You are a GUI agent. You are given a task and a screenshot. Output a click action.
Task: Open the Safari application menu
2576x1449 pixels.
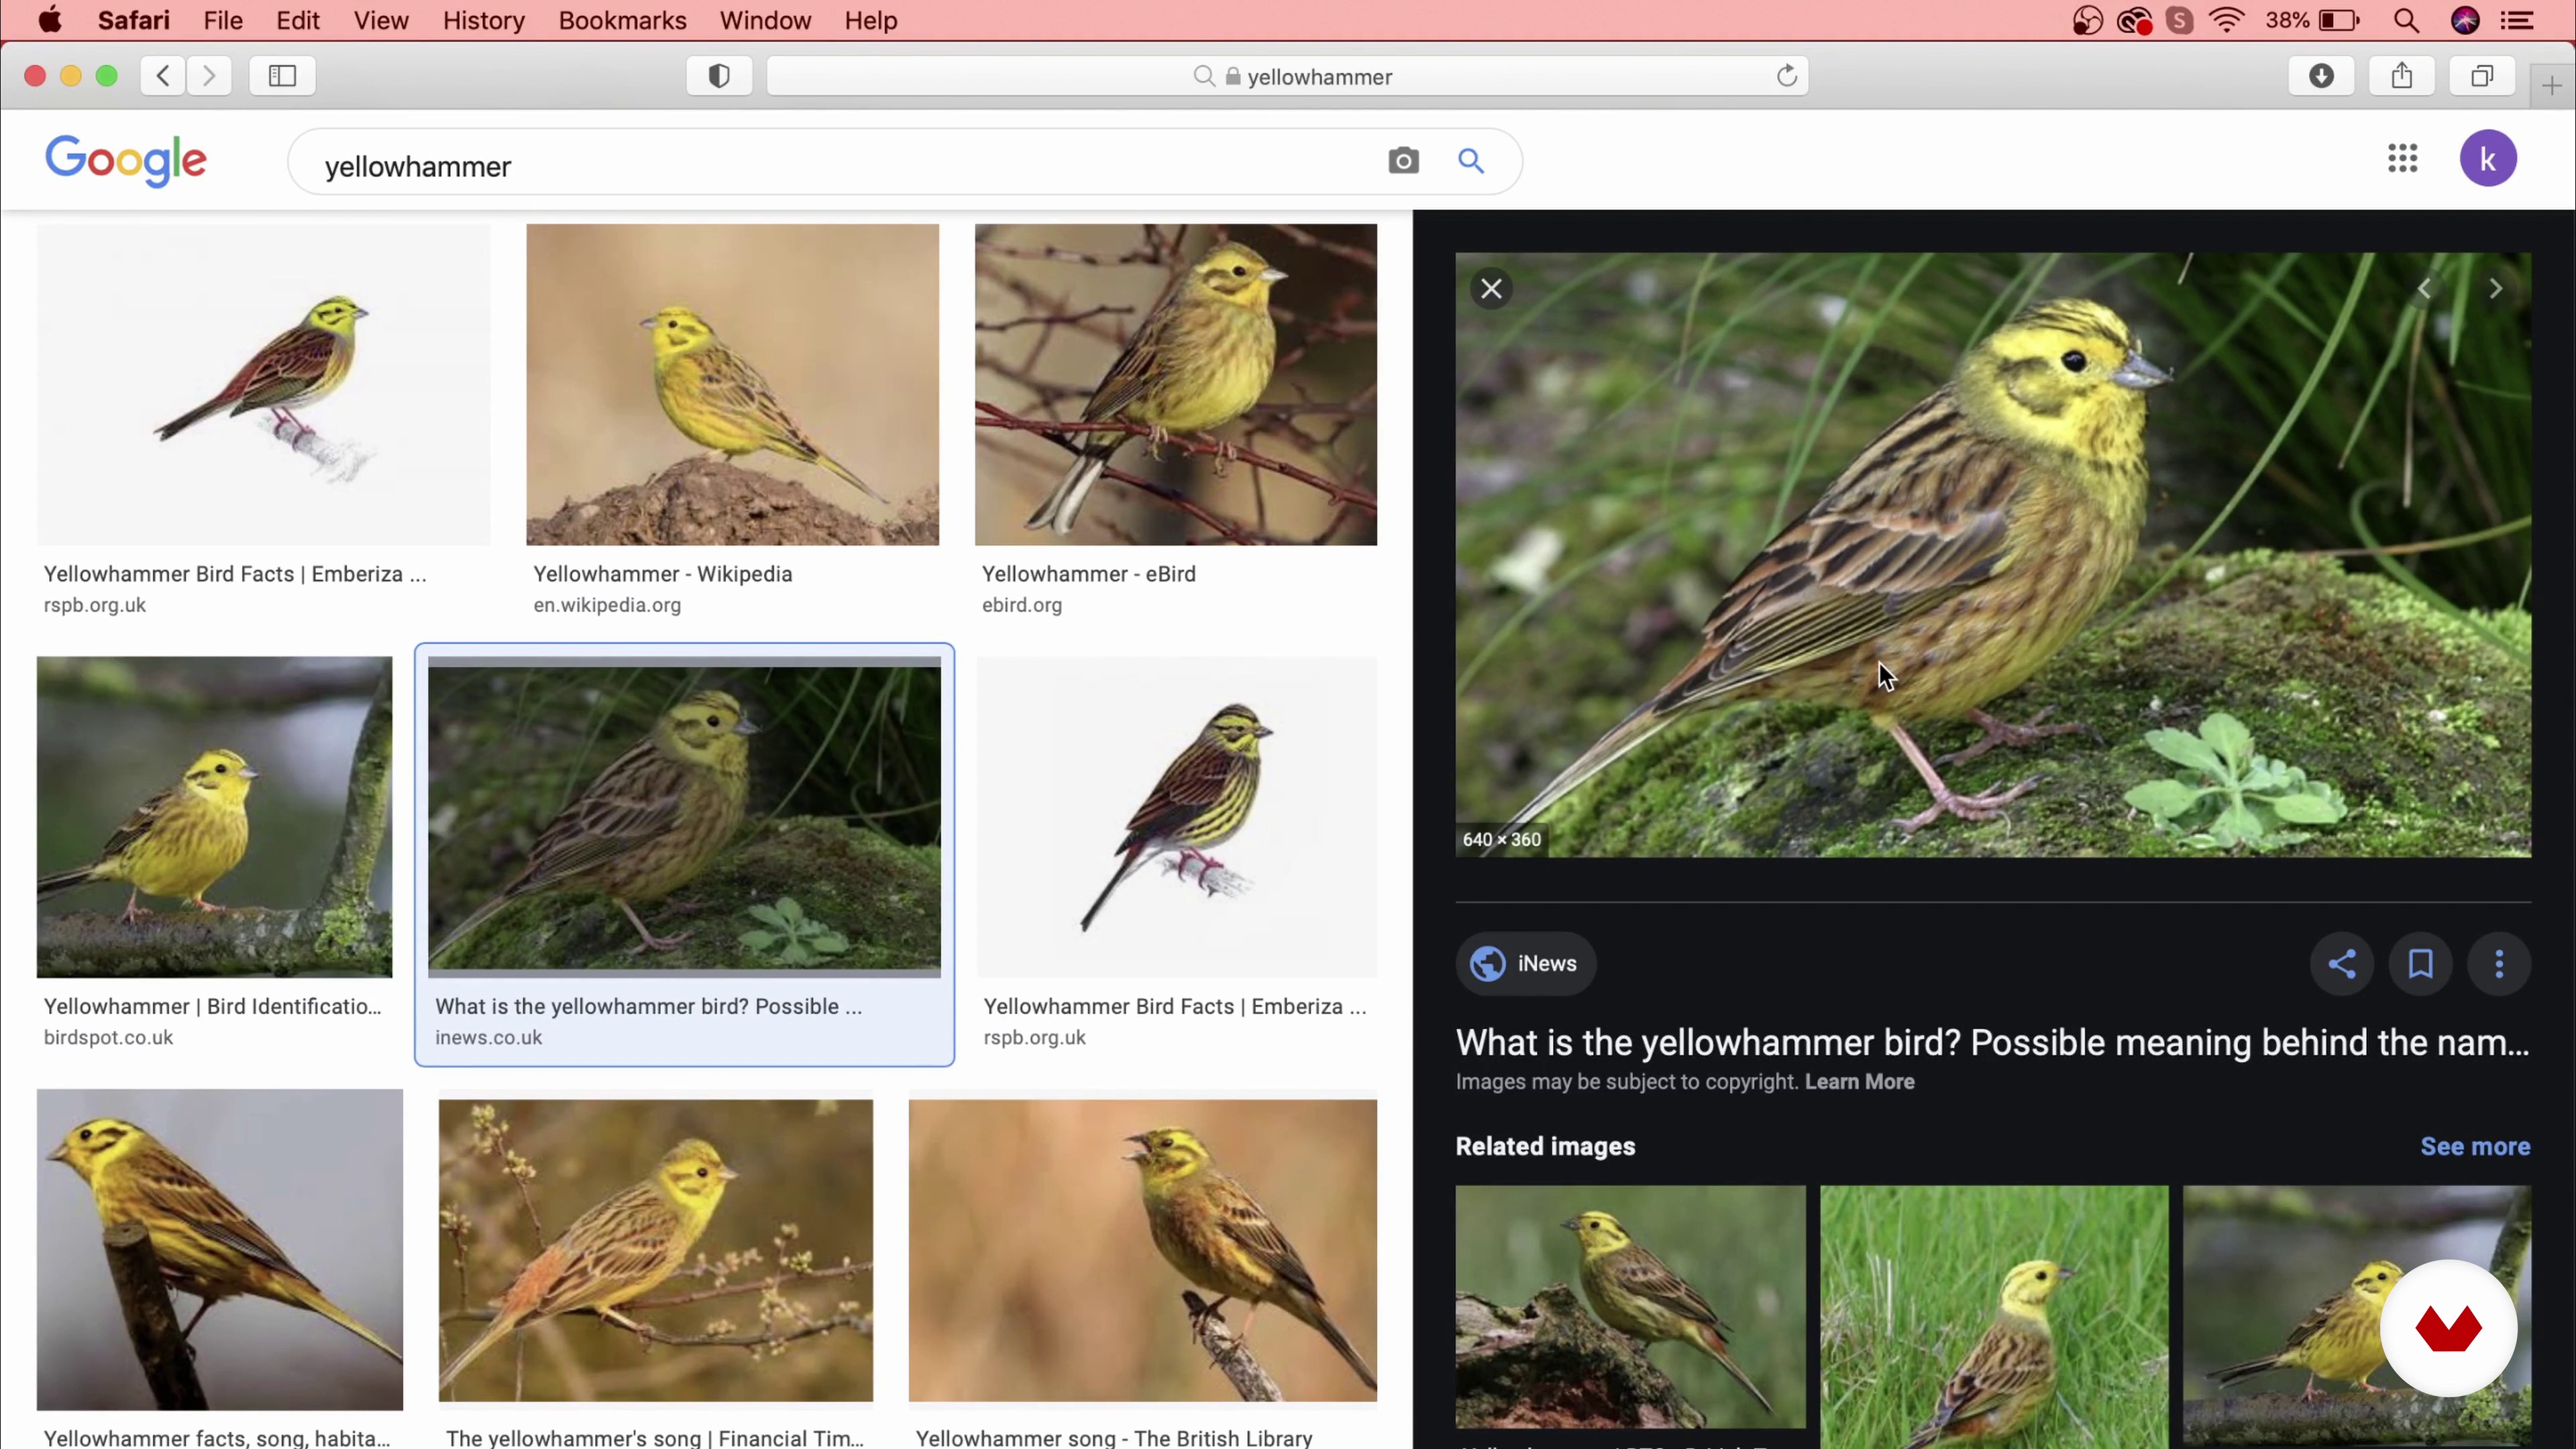click(134, 20)
